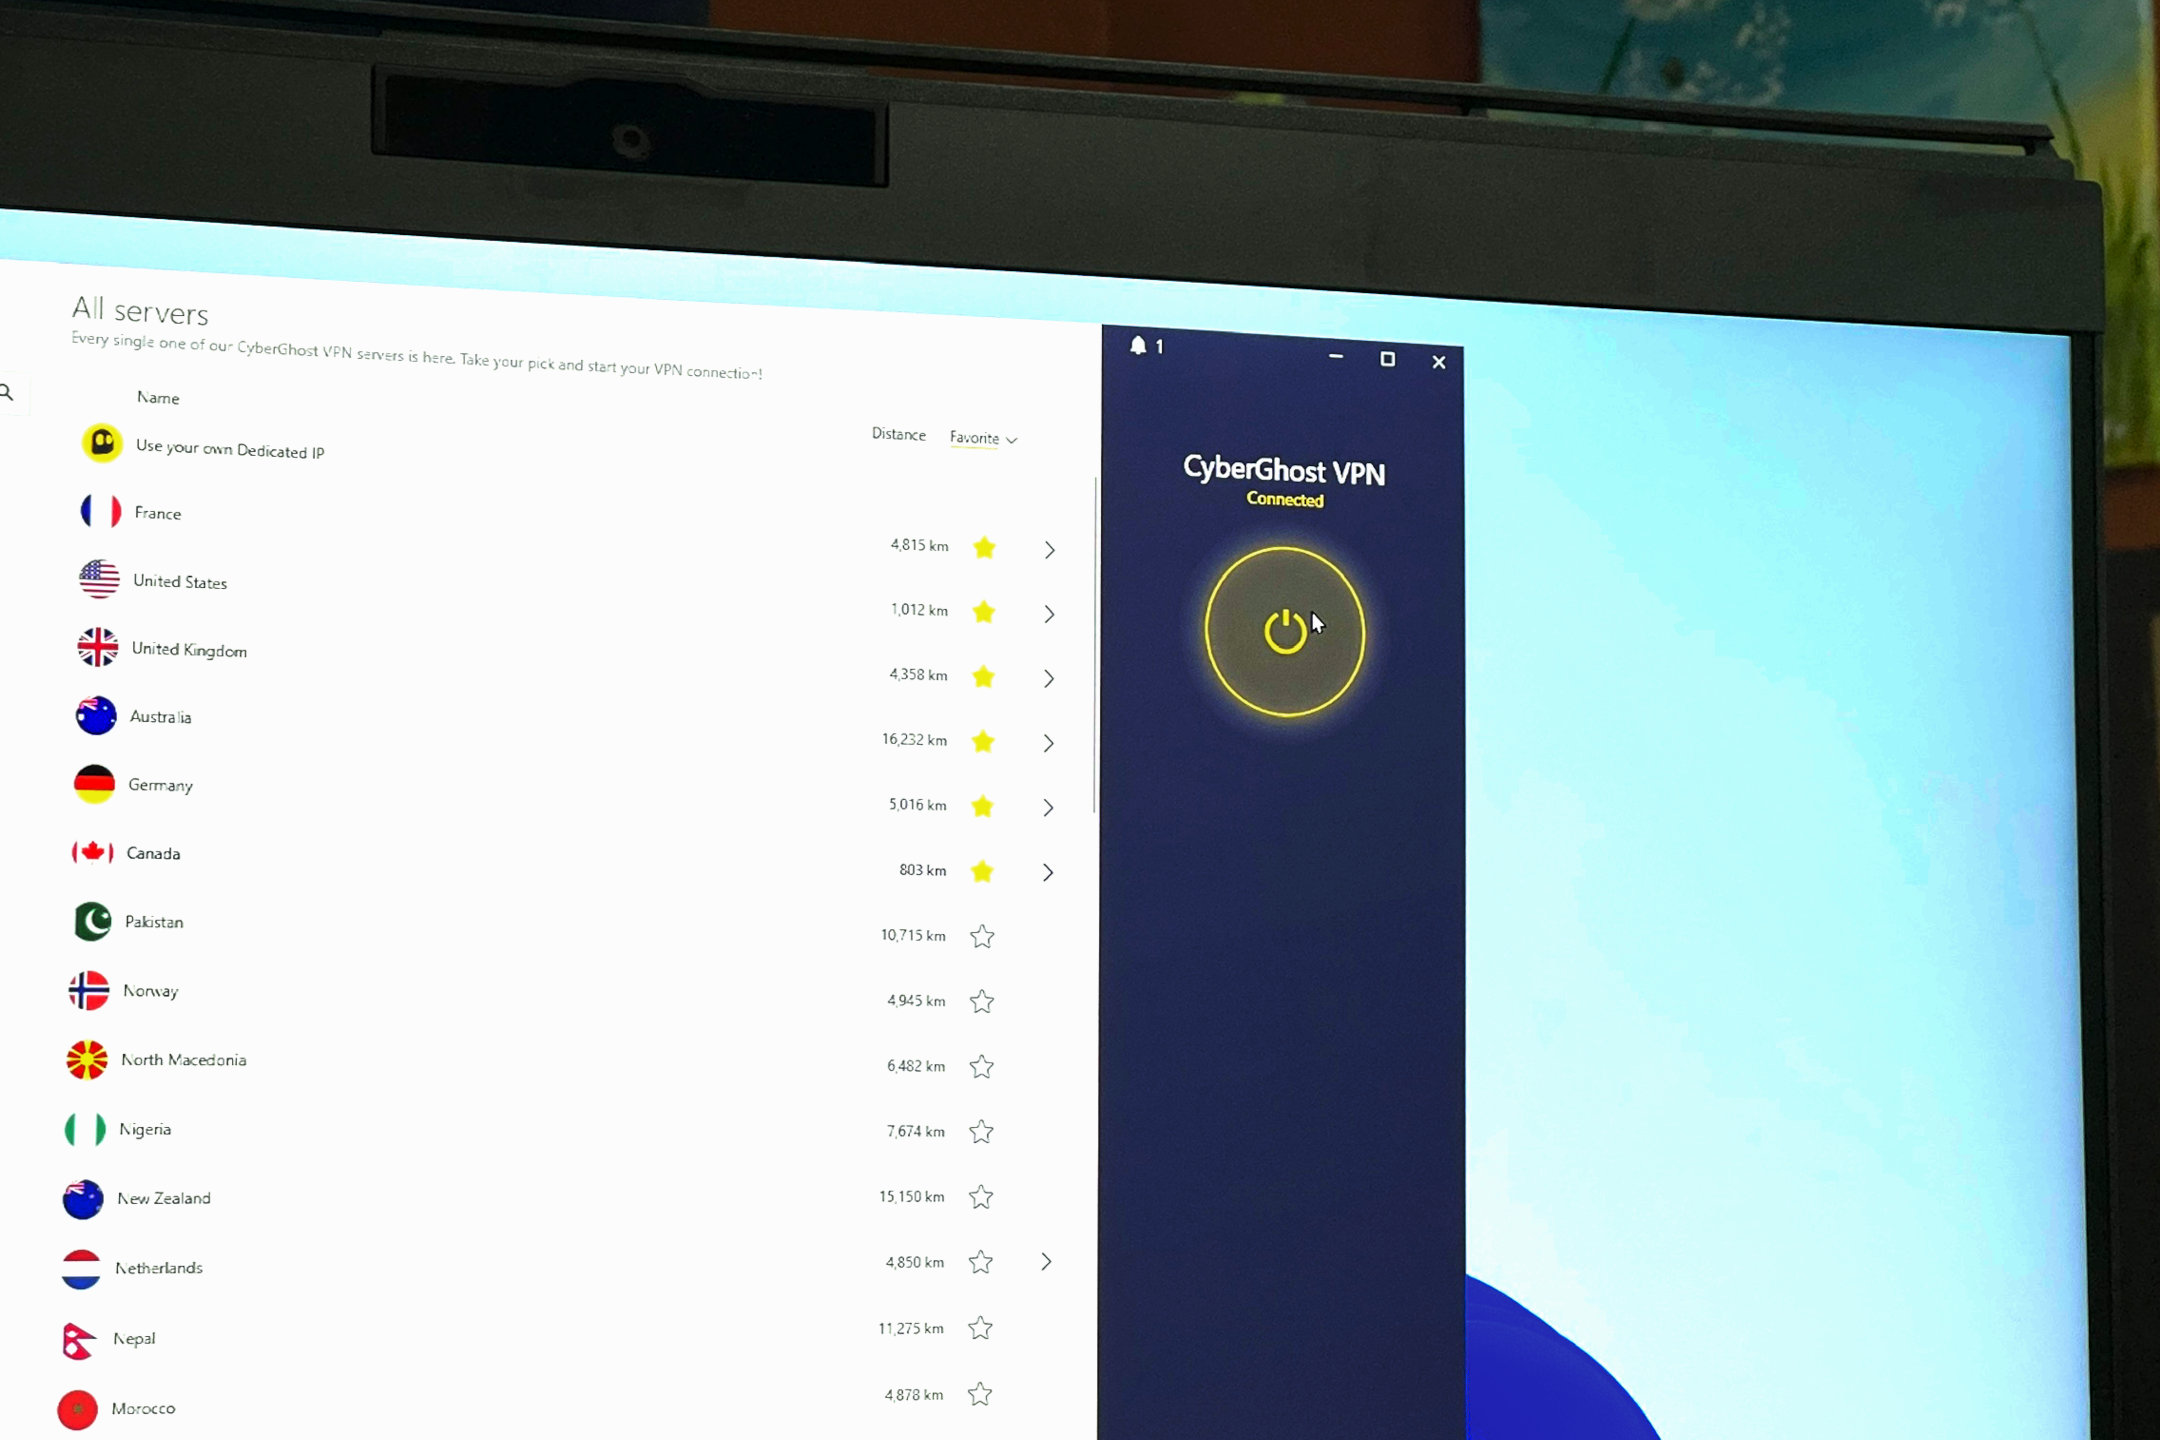Image resolution: width=2160 pixels, height=1440 pixels.
Task: Select the Germany server entry
Action: pos(161,784)
